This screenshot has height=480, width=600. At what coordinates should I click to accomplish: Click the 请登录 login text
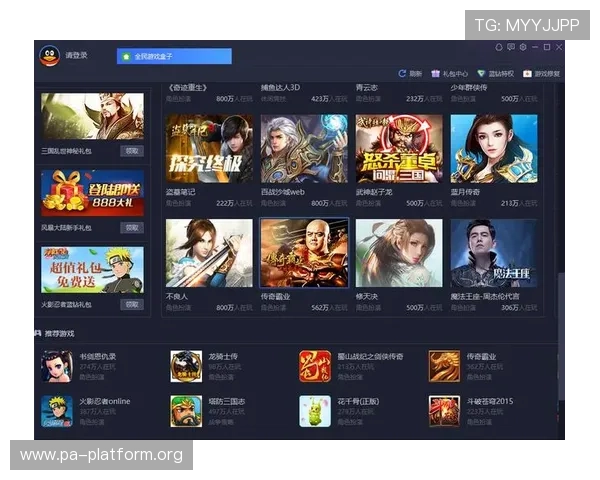pos(76,55)
